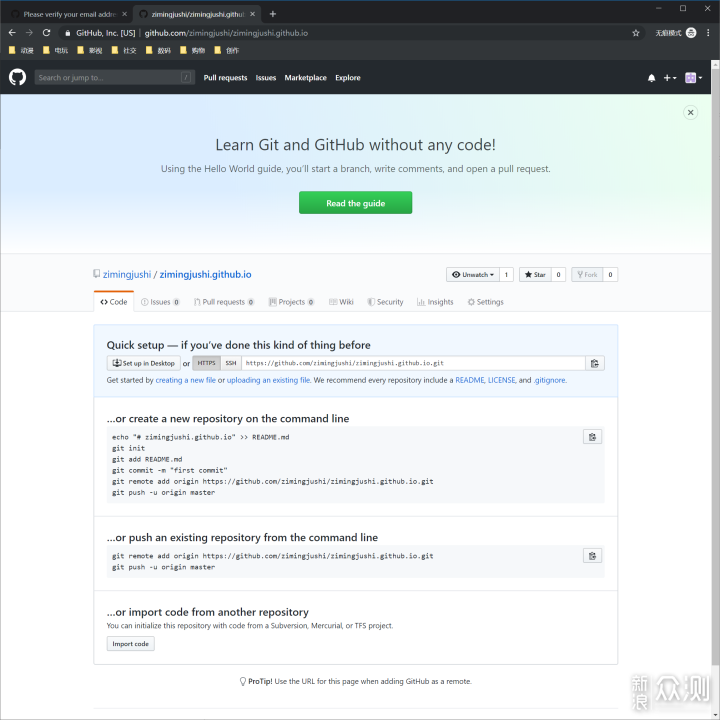
Task: Switch clone URL to SSH
Action: coord(231,363)
